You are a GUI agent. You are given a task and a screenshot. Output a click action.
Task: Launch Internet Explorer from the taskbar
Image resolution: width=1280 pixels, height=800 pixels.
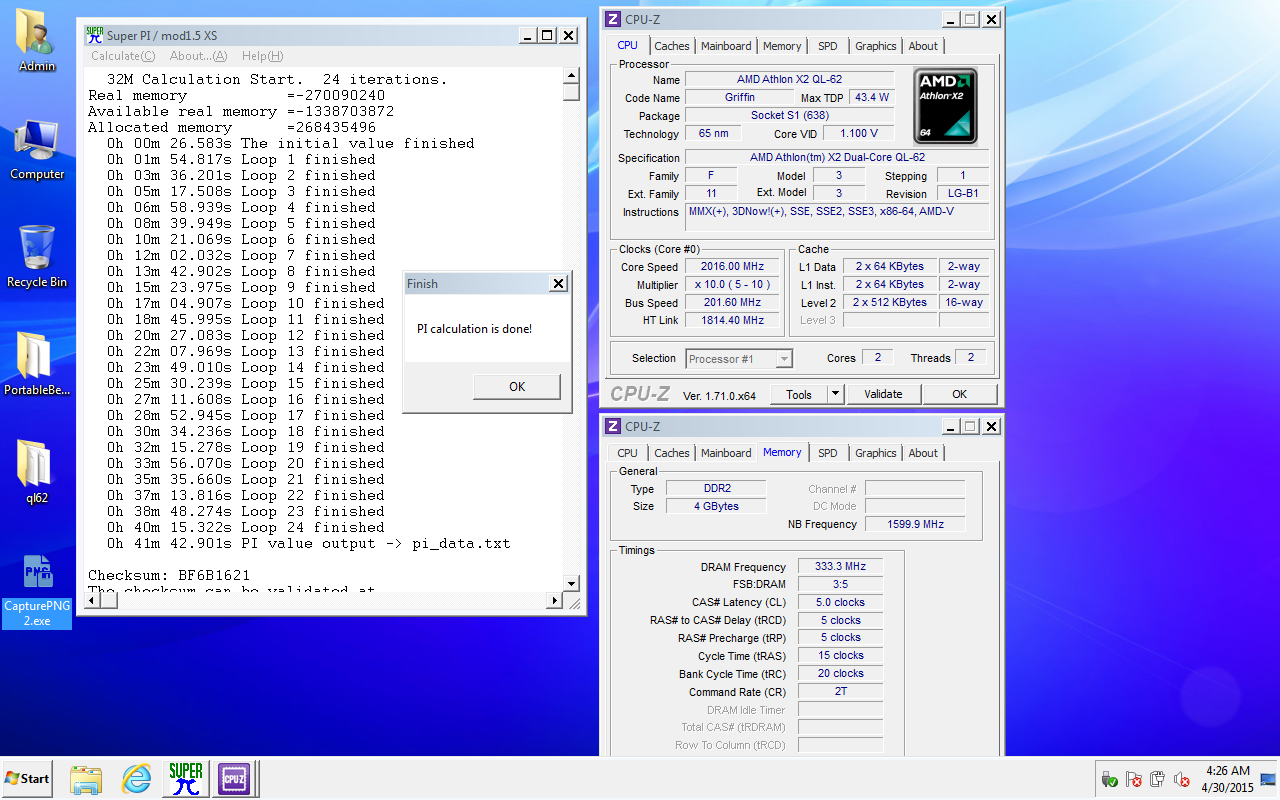[136, 778]
